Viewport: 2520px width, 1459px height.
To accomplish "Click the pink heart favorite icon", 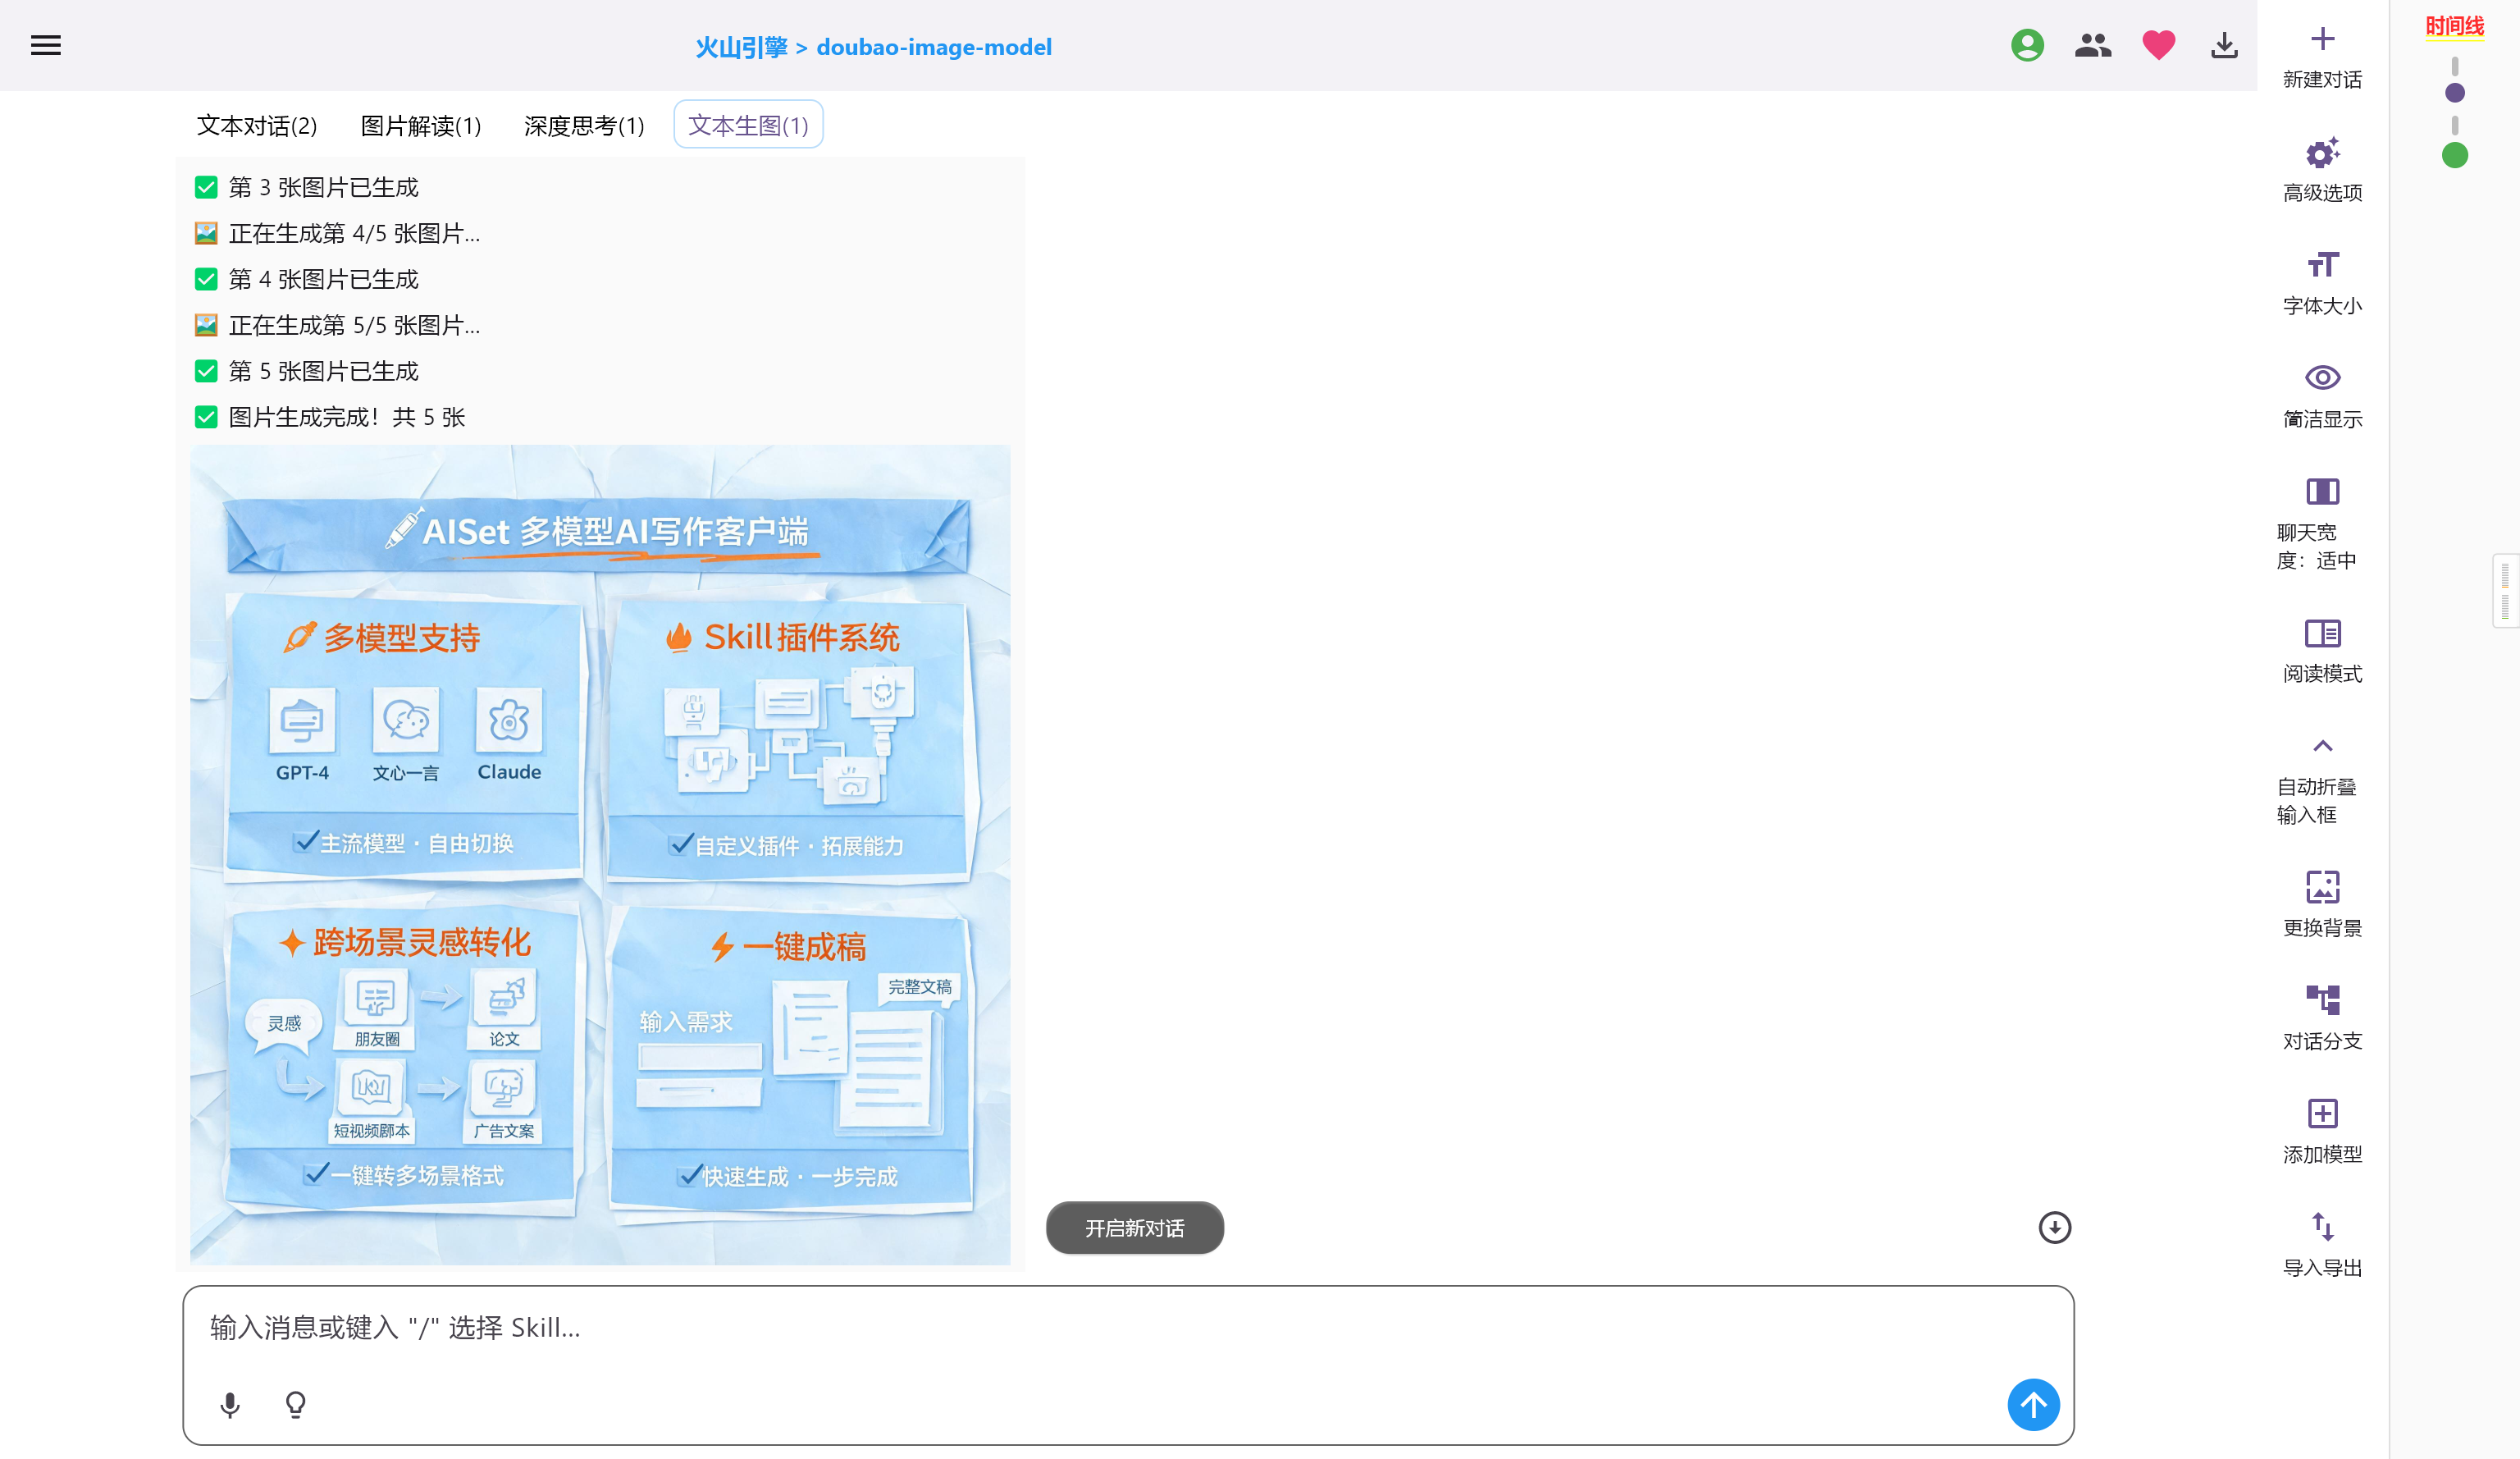I will (x=2158, y=46).
